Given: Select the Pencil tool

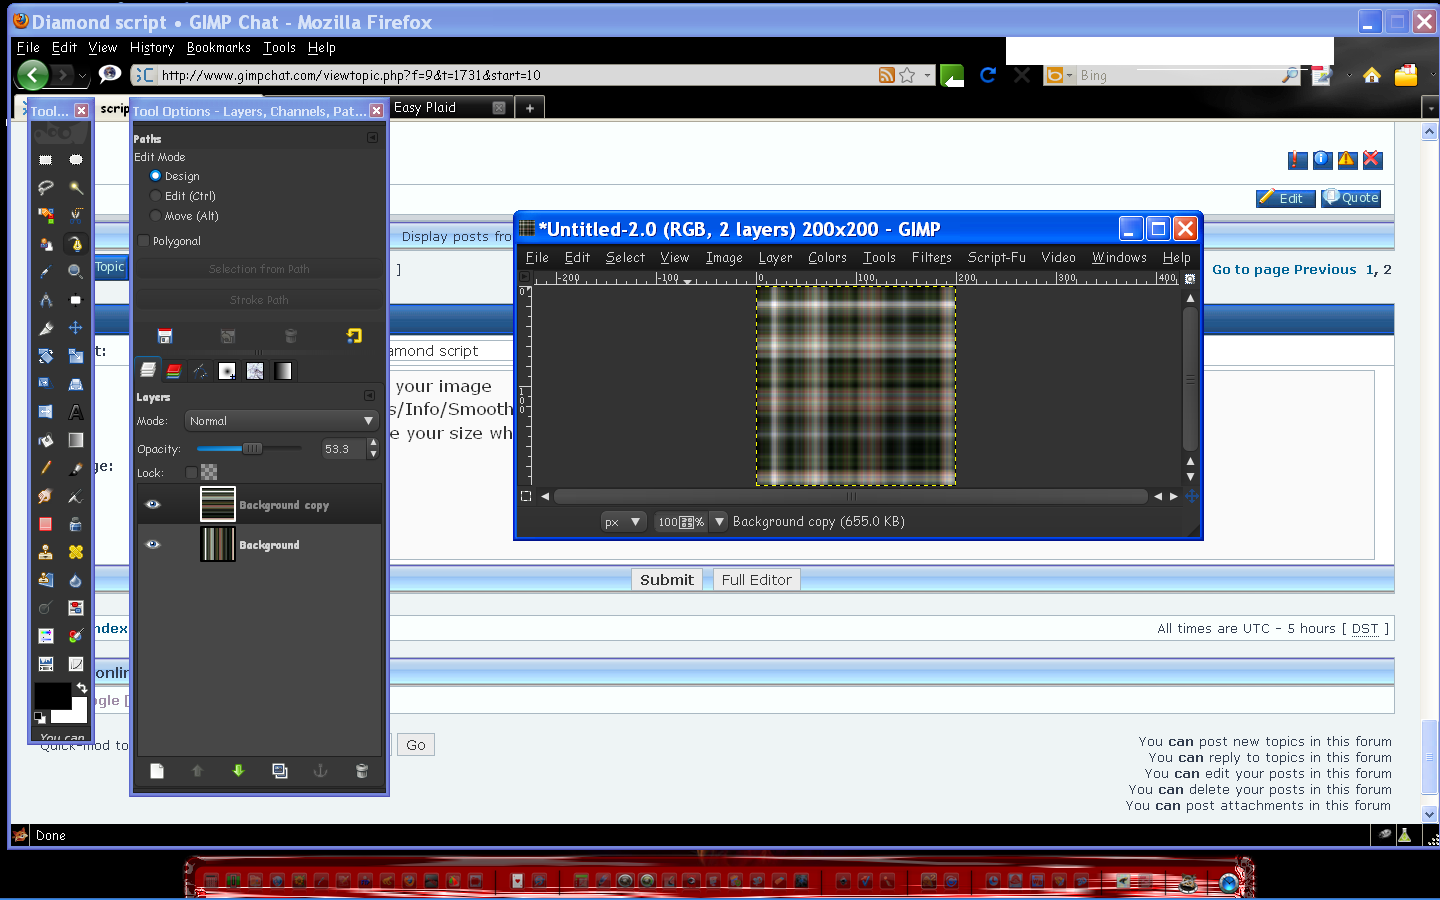Looking at the screenshot, I should 45,467.
